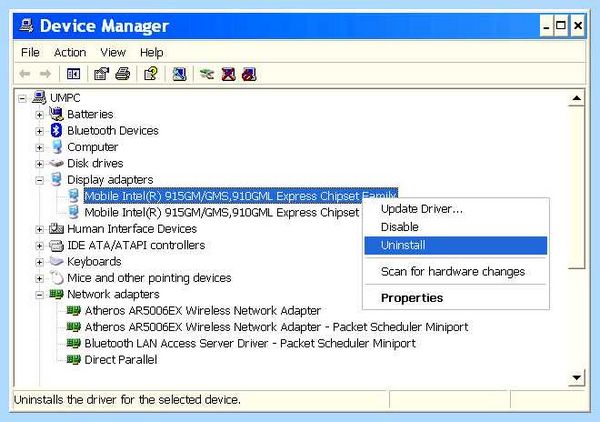
Task: Select Atheros AR5006EX Wireless Network Adapter
Action: 202,311
